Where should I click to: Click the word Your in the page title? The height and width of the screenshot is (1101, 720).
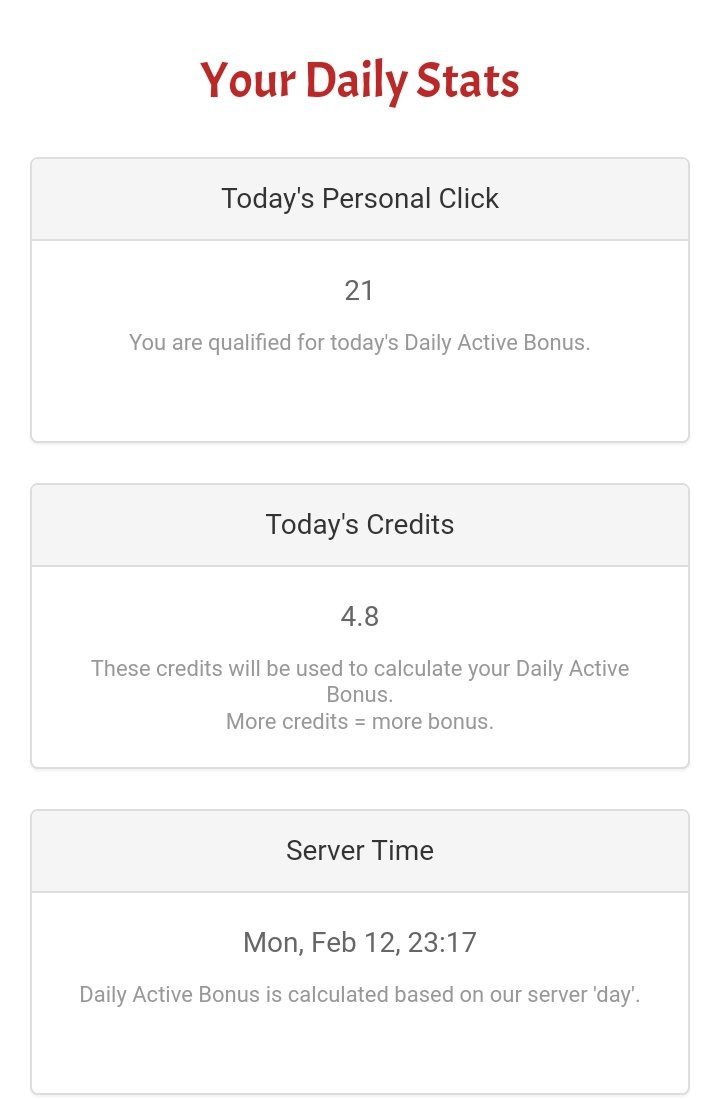[x=248, y=80]
